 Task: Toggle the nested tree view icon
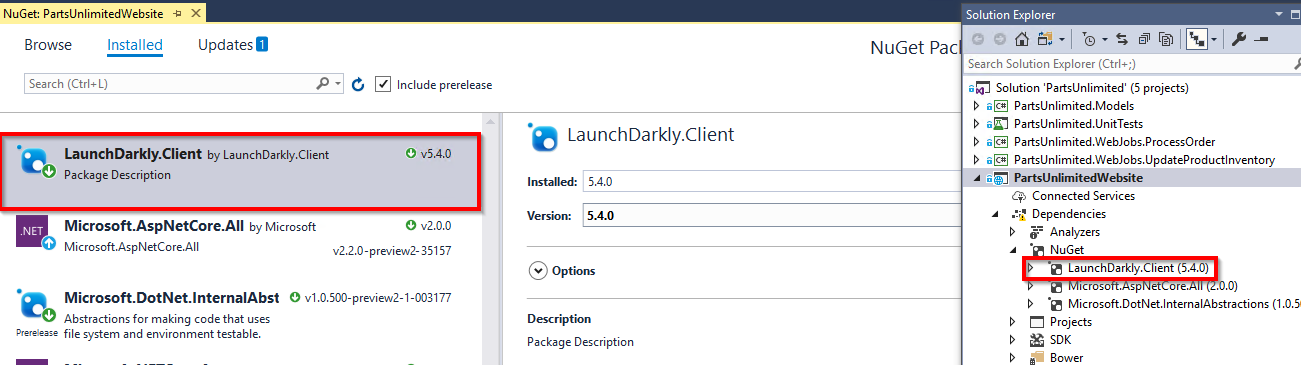pyautogui.click(x=1196, y=40)
